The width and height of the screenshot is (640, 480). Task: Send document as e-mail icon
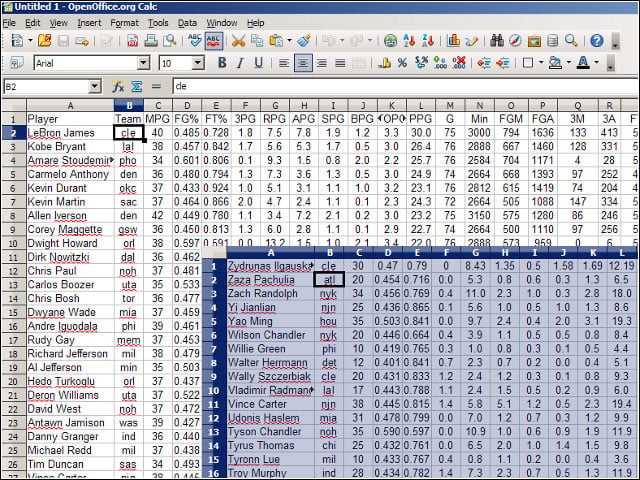pyautogui.click(x=82, y=41)
